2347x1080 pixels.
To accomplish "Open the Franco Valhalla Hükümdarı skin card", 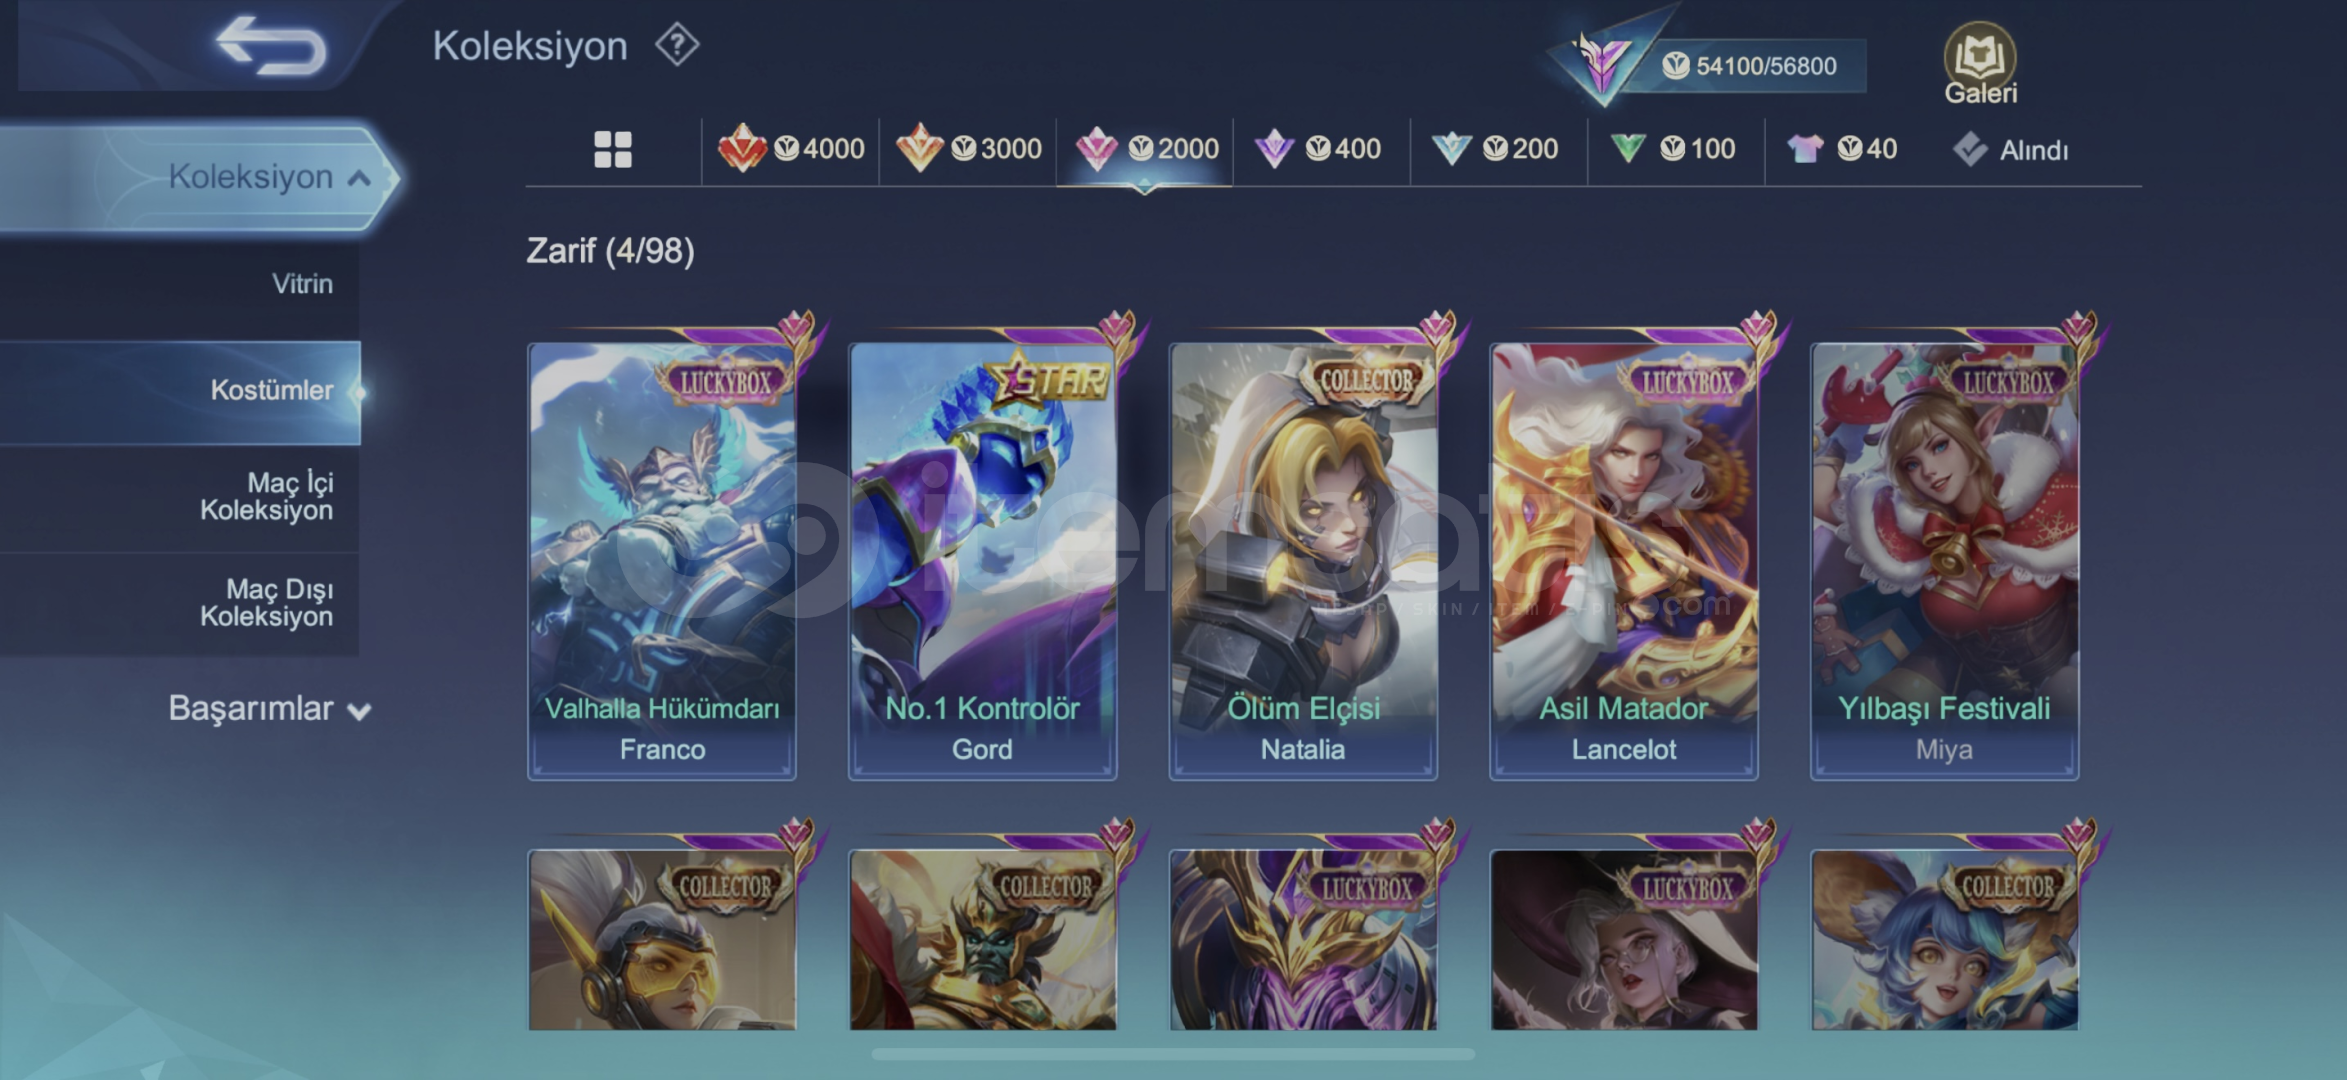I will tap(662, 560).
